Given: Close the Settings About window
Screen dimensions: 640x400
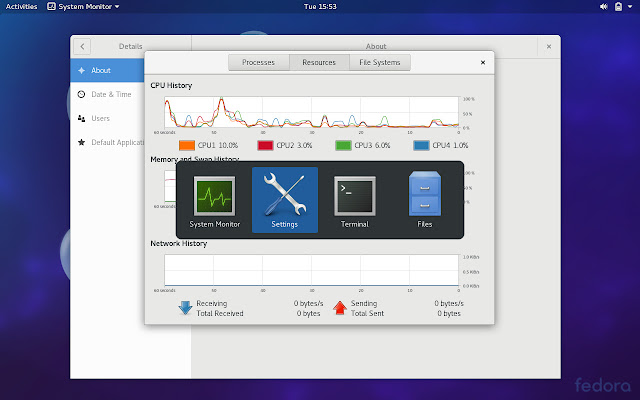Looking at the screenshot, I should 549,47.
